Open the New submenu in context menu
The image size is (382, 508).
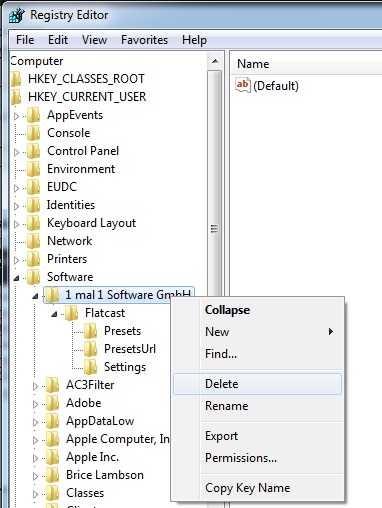257,332
